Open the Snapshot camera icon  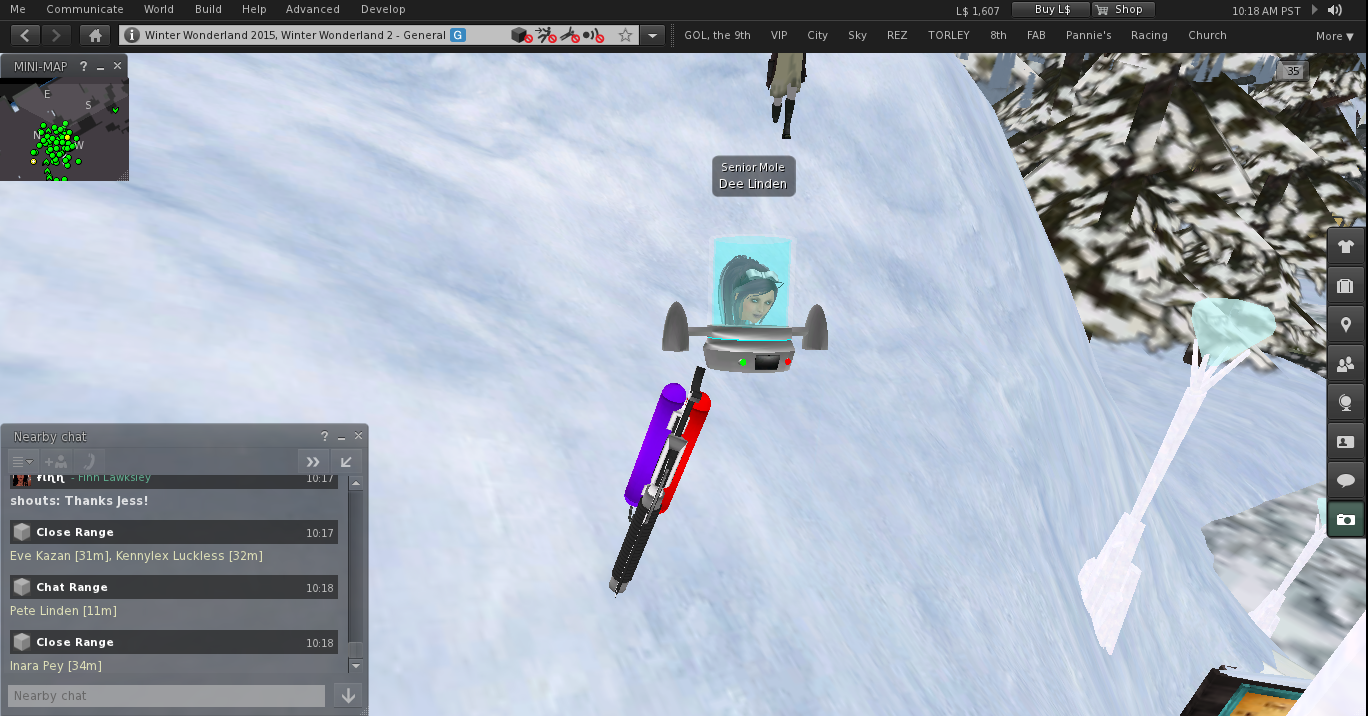coord(1345,520)
